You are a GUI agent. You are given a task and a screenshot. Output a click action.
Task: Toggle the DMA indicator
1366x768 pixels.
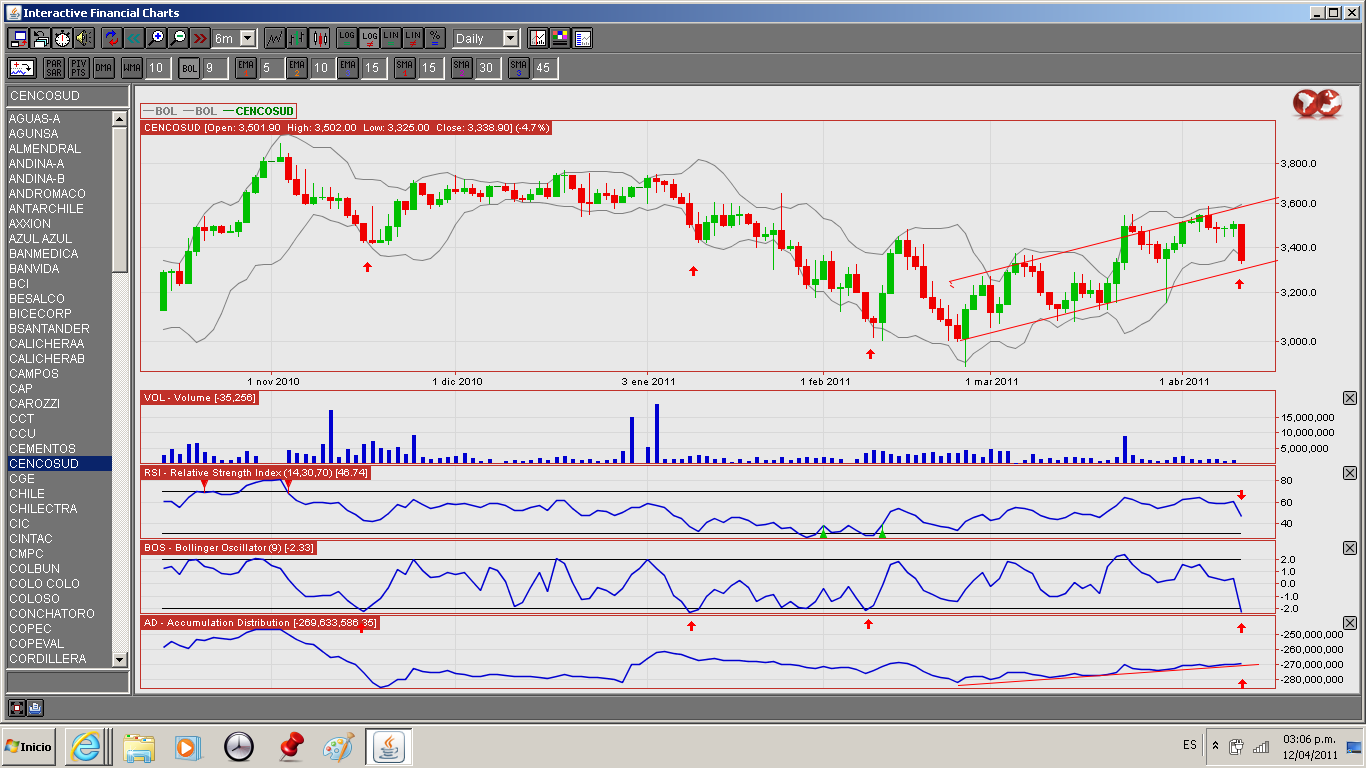tap(103, 68)
